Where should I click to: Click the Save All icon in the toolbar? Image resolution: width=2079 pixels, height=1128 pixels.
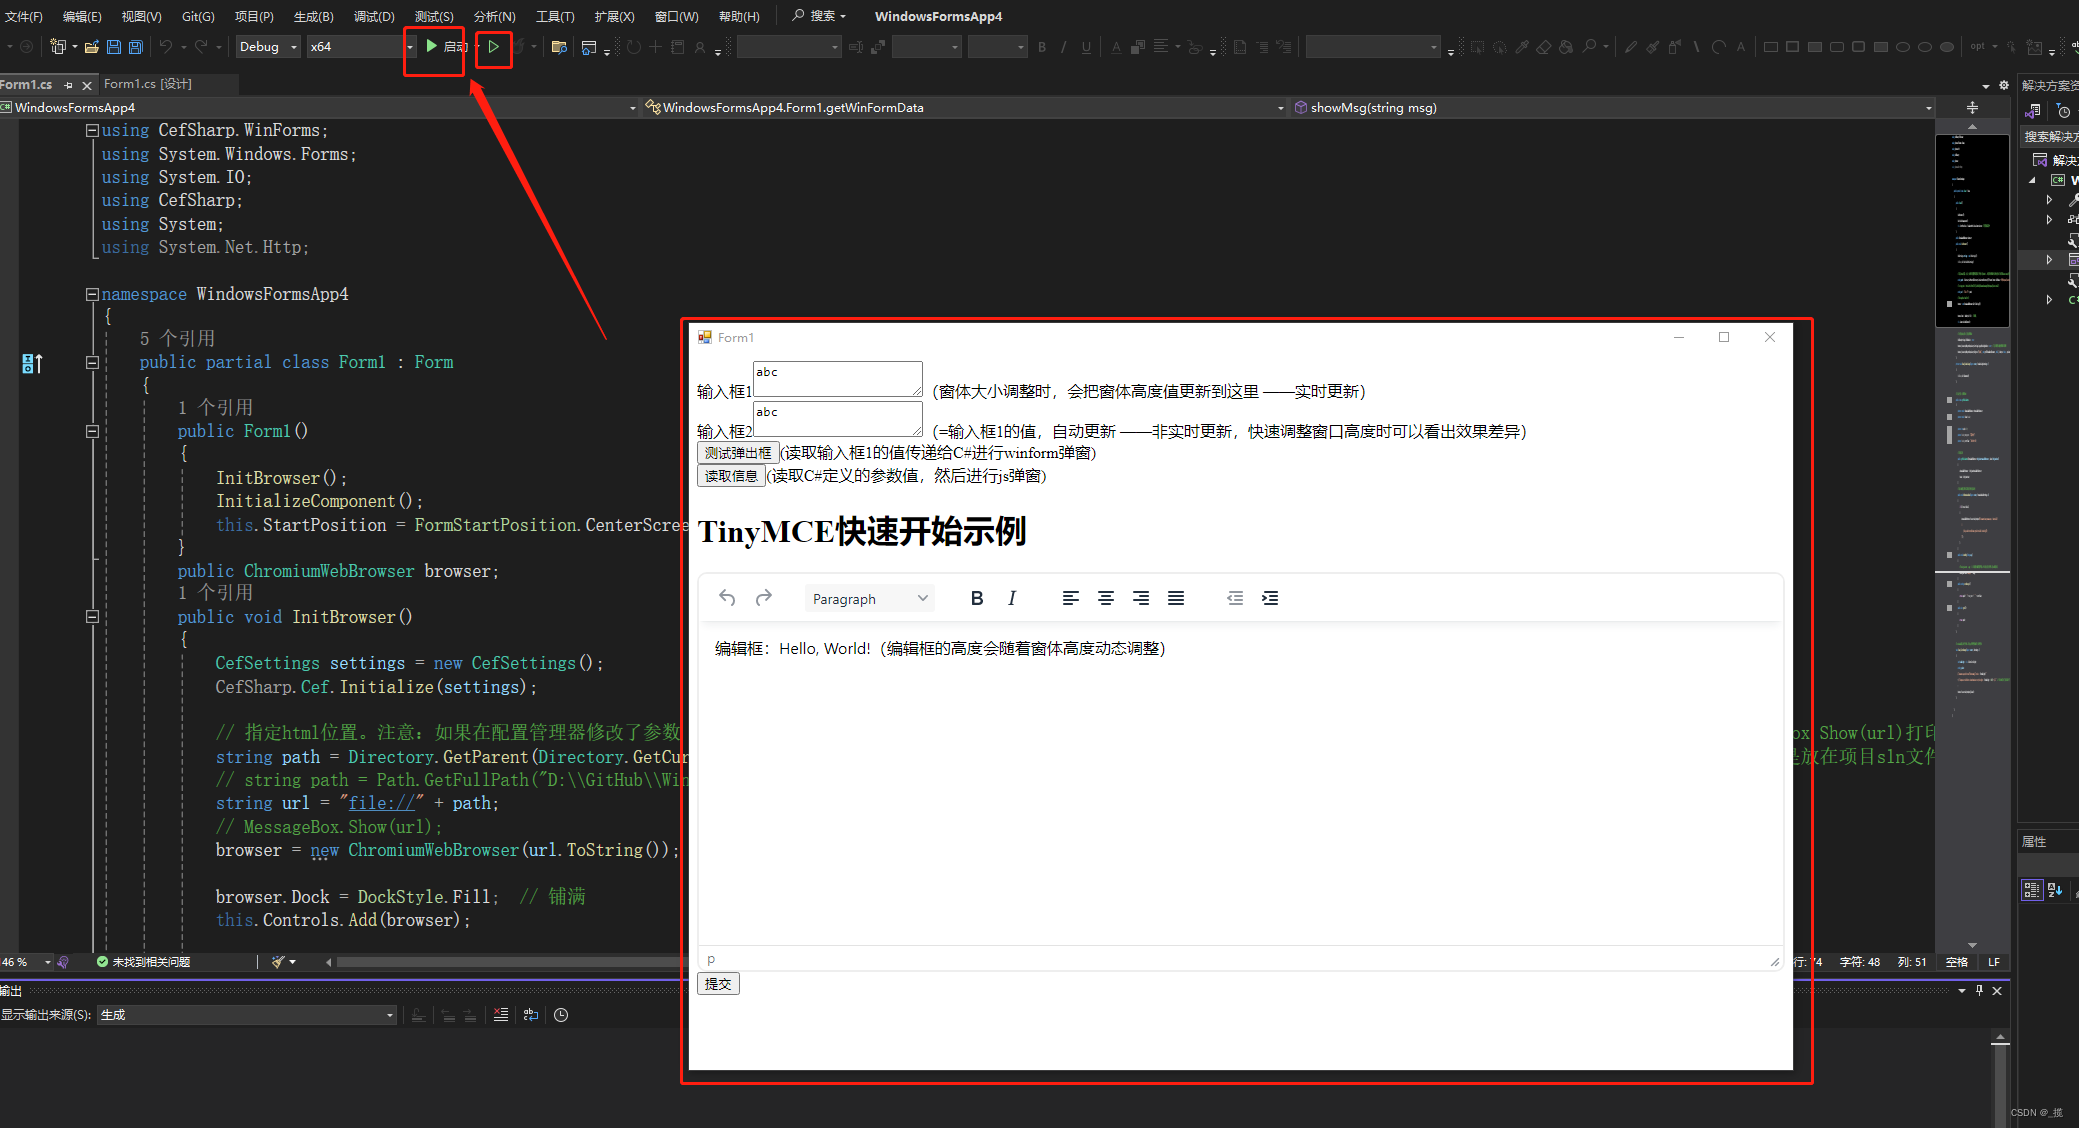pyautogui.click(x=135, y=46)
